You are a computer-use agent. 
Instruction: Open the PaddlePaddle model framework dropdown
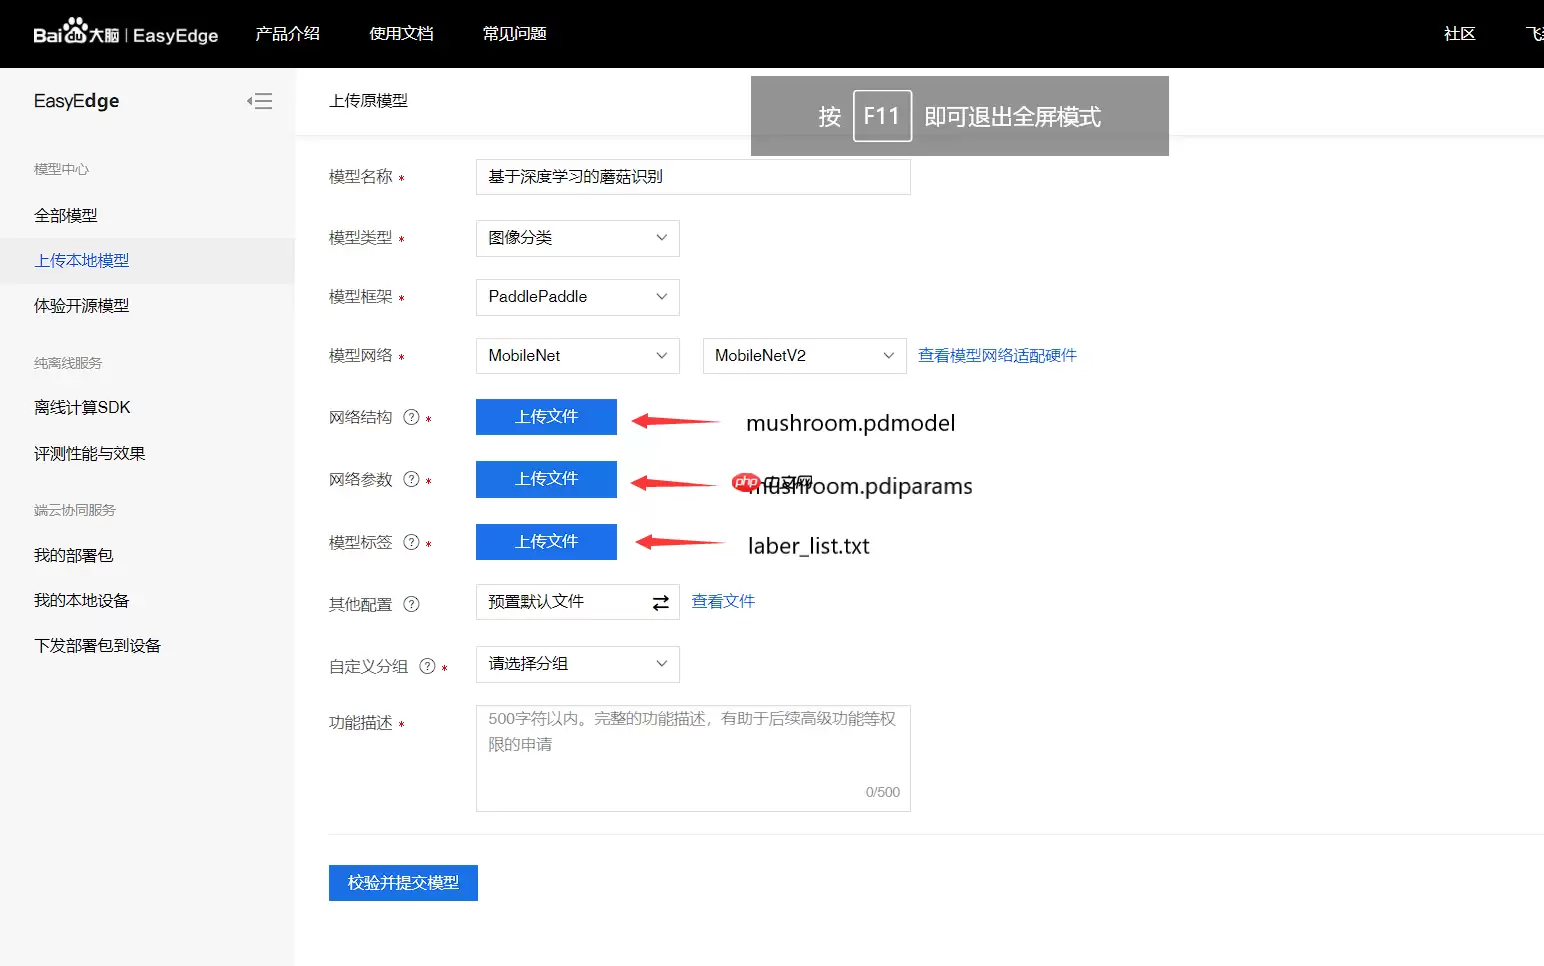[x=577, y=297]
